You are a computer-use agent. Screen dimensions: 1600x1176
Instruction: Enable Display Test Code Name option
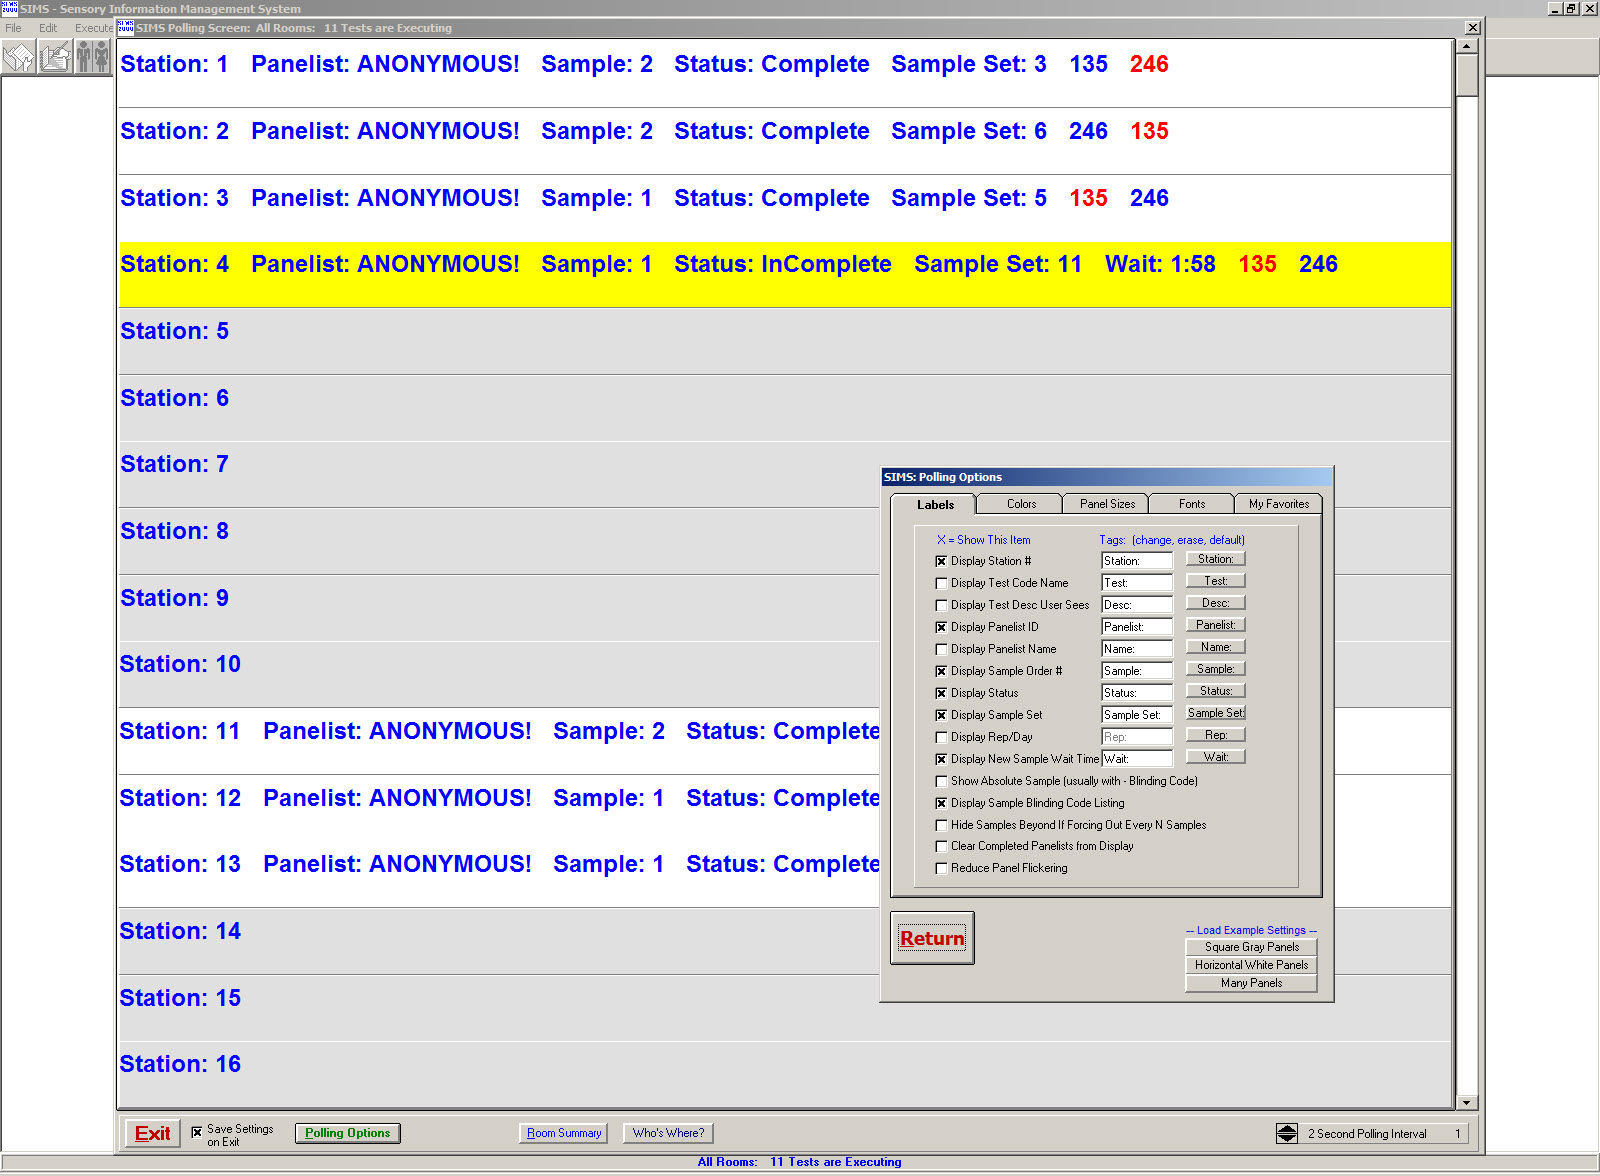941,583
